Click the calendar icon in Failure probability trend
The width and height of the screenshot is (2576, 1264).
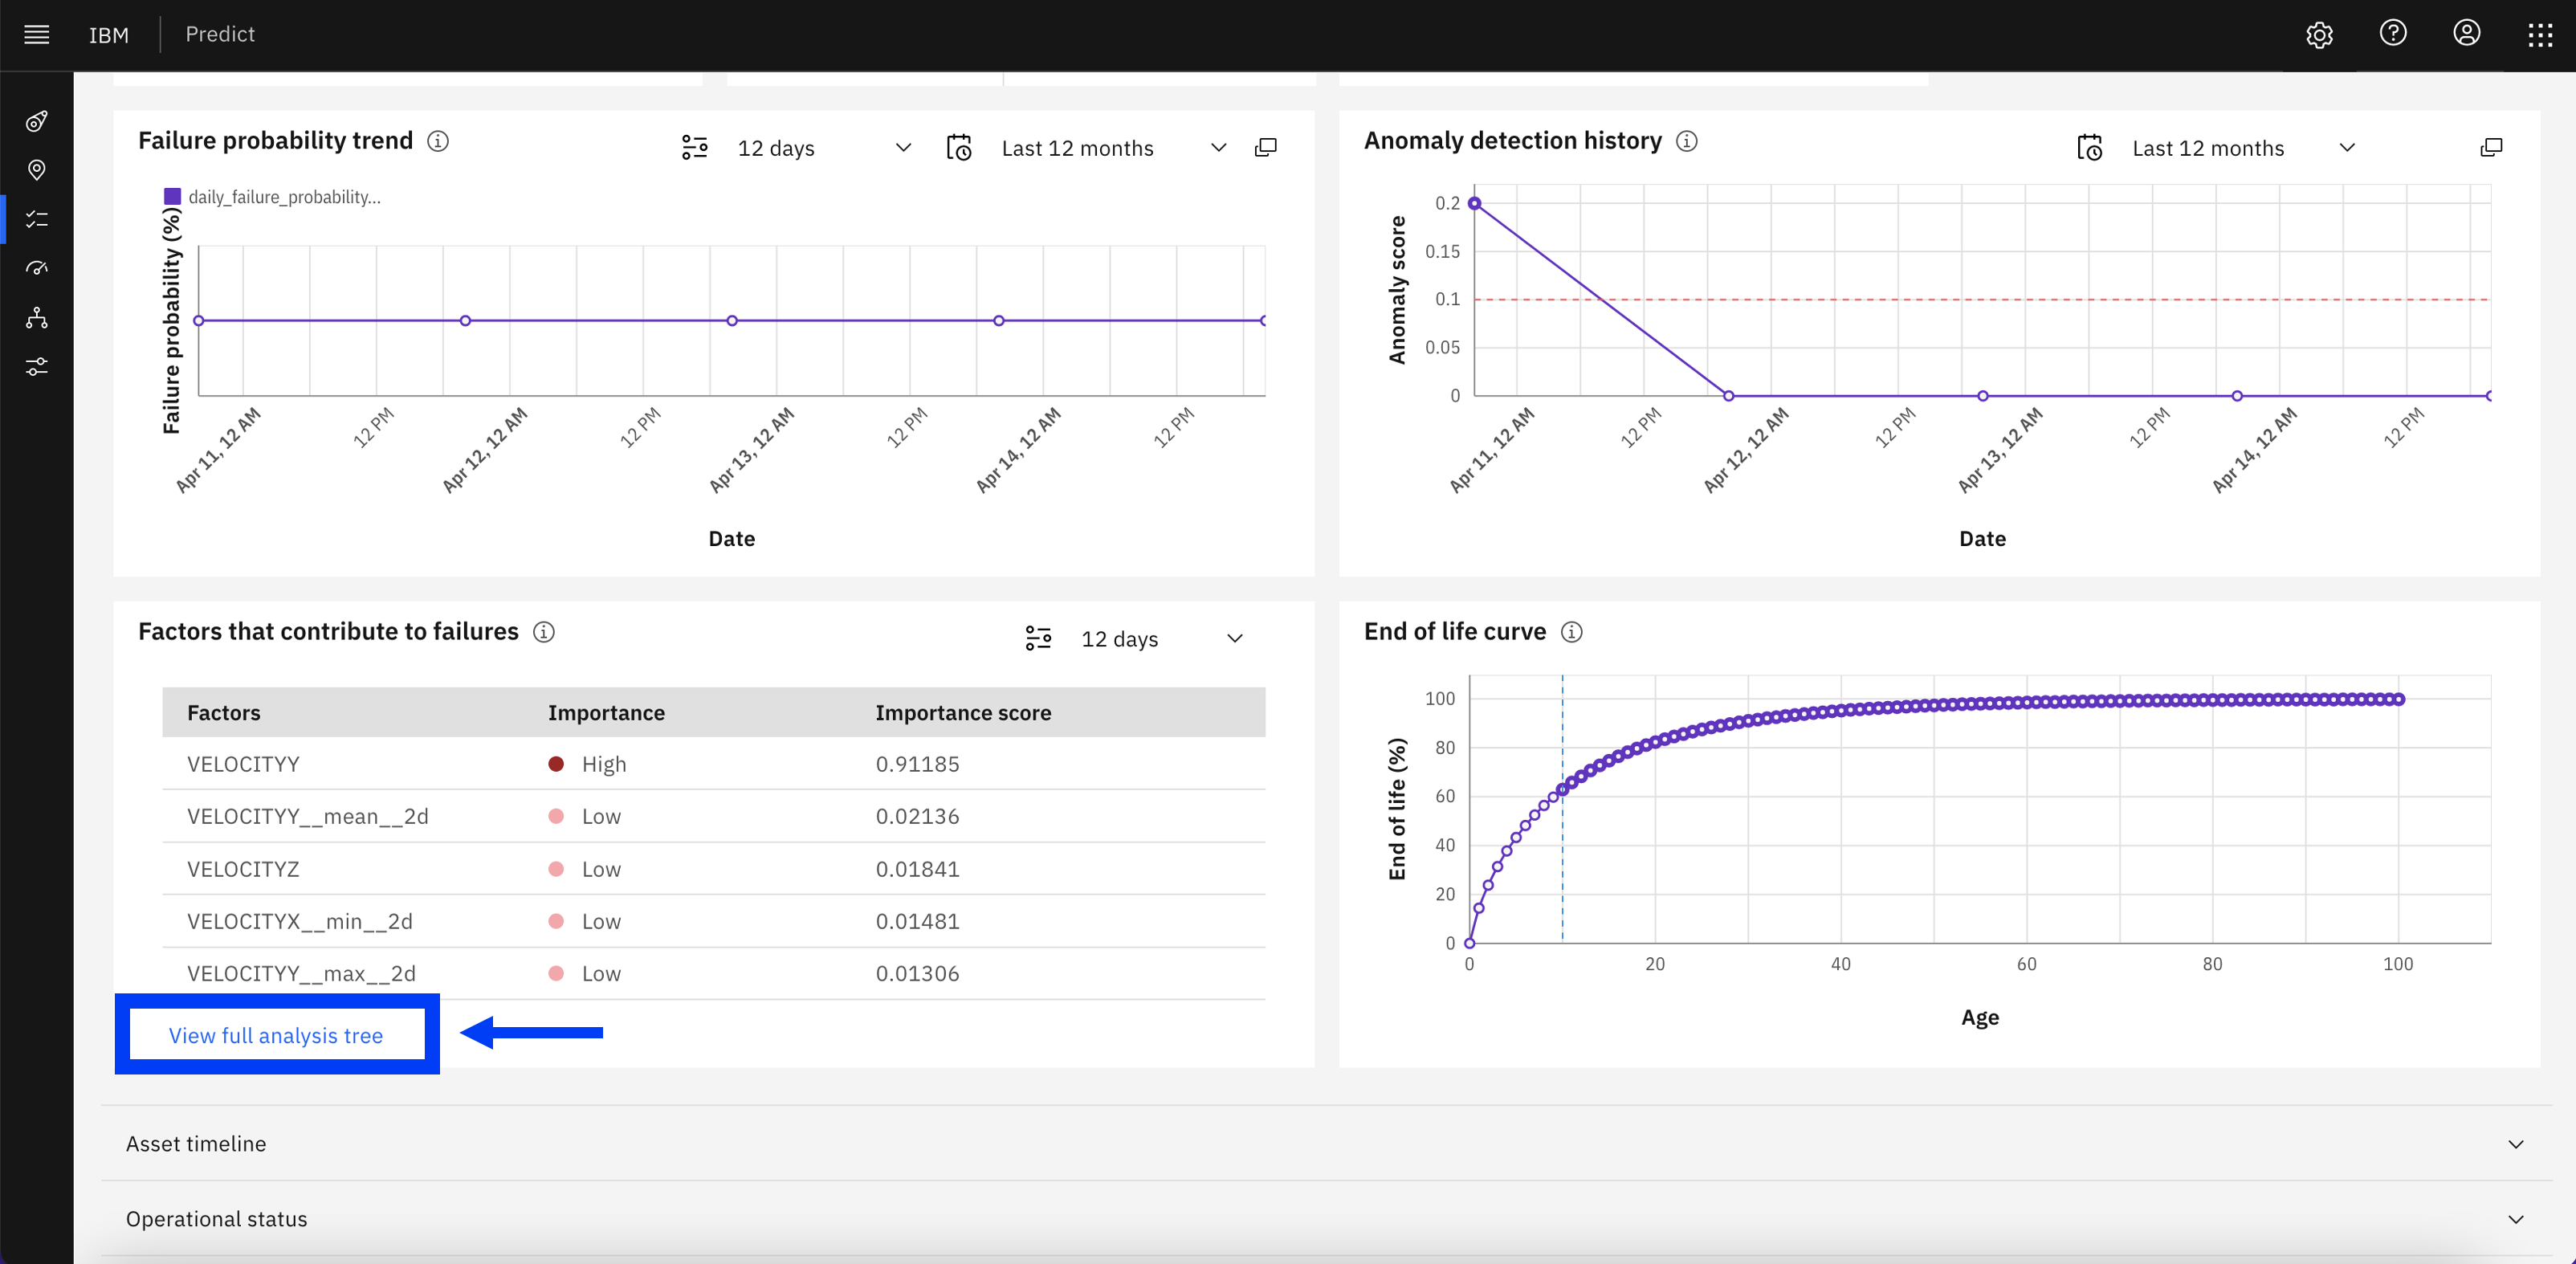point(959,148)
